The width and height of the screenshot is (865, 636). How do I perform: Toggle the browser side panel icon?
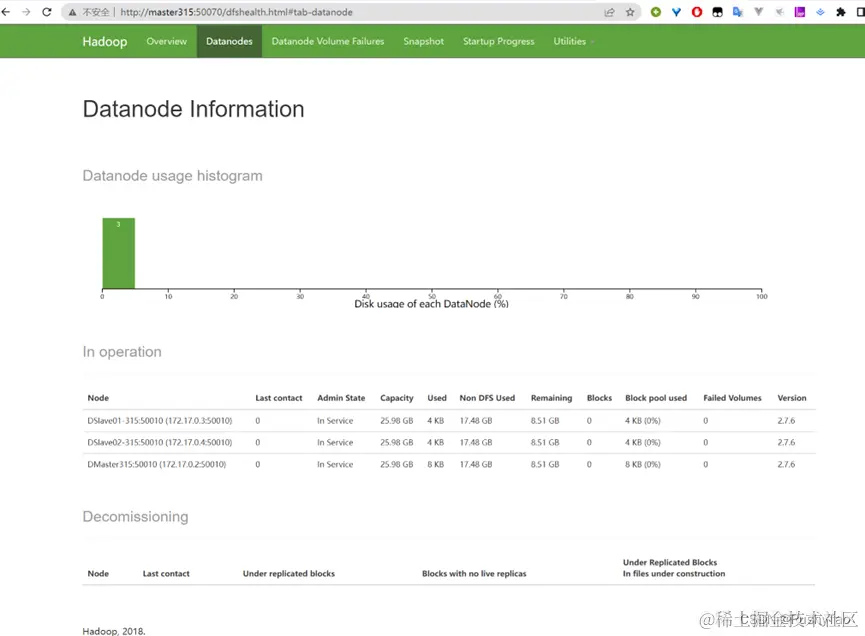(x=861, y=12)
